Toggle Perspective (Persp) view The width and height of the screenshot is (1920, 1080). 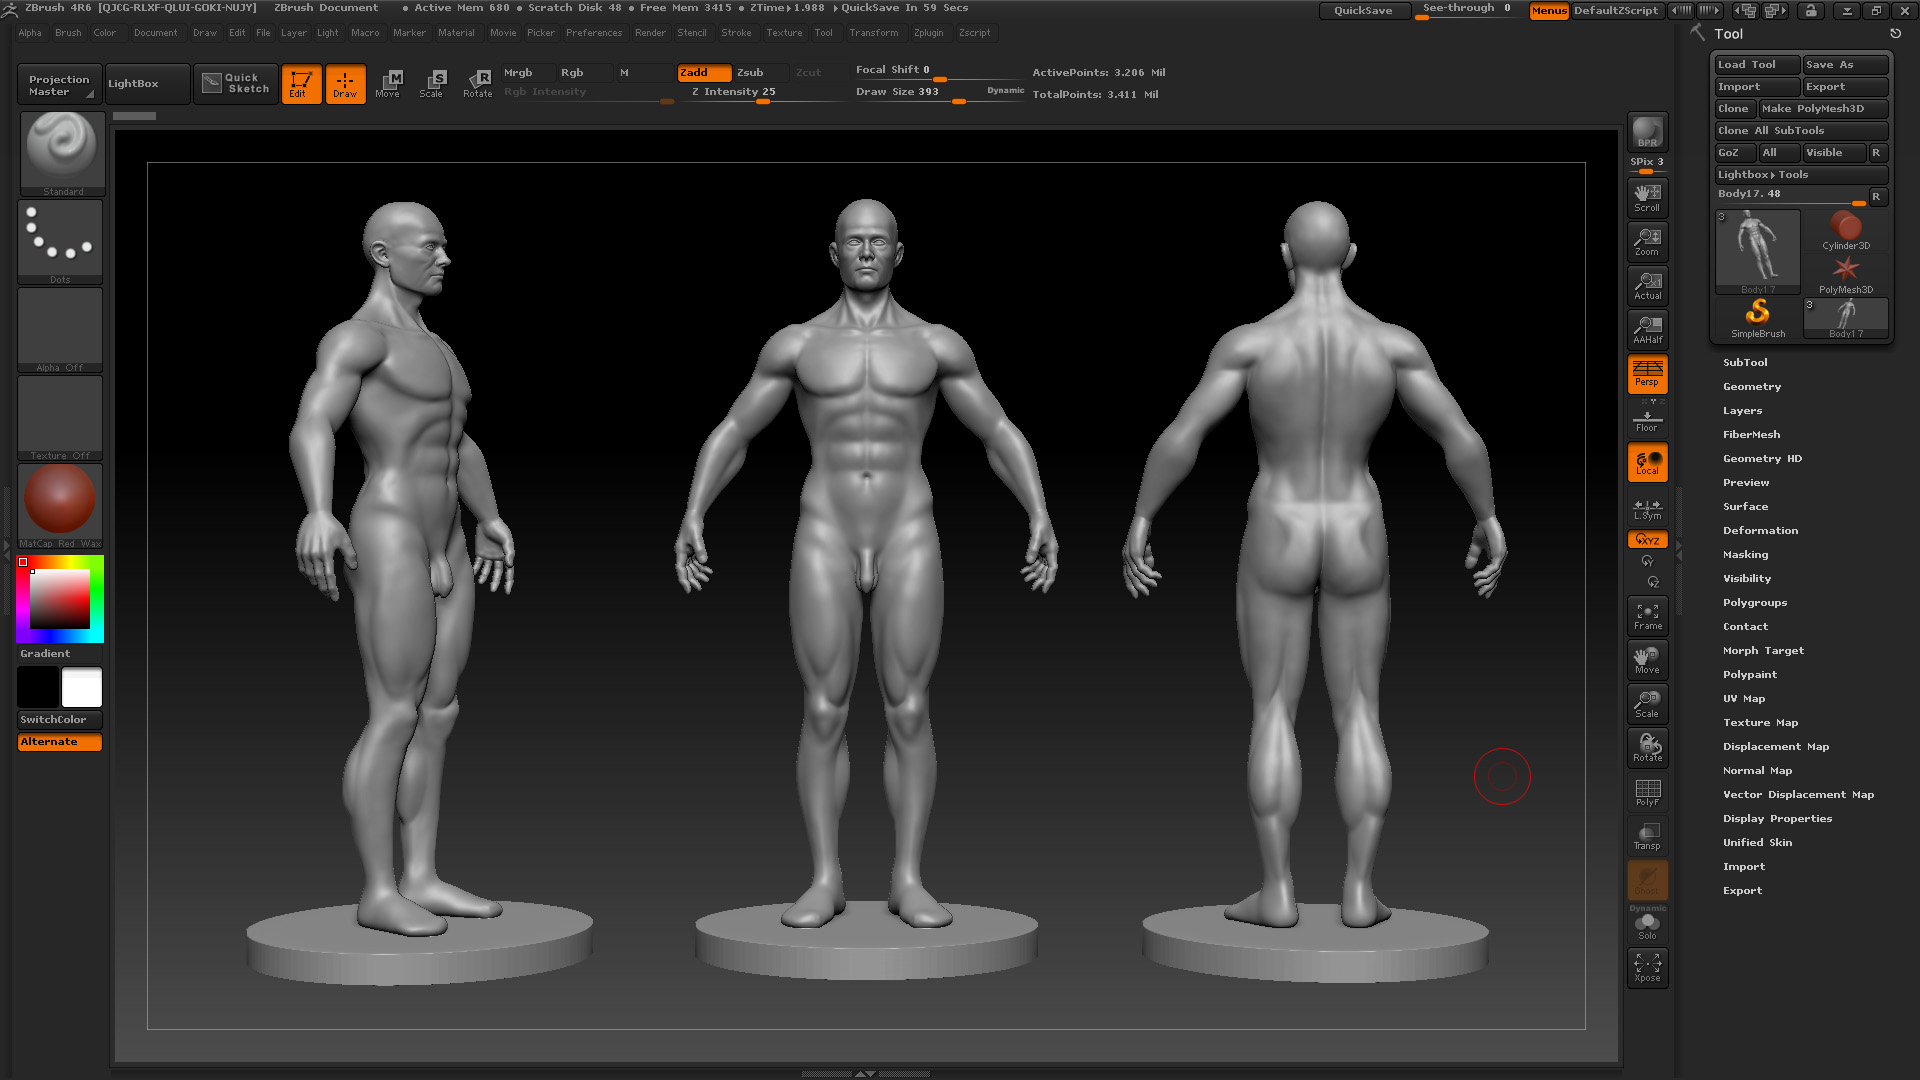click(1647, 373)
